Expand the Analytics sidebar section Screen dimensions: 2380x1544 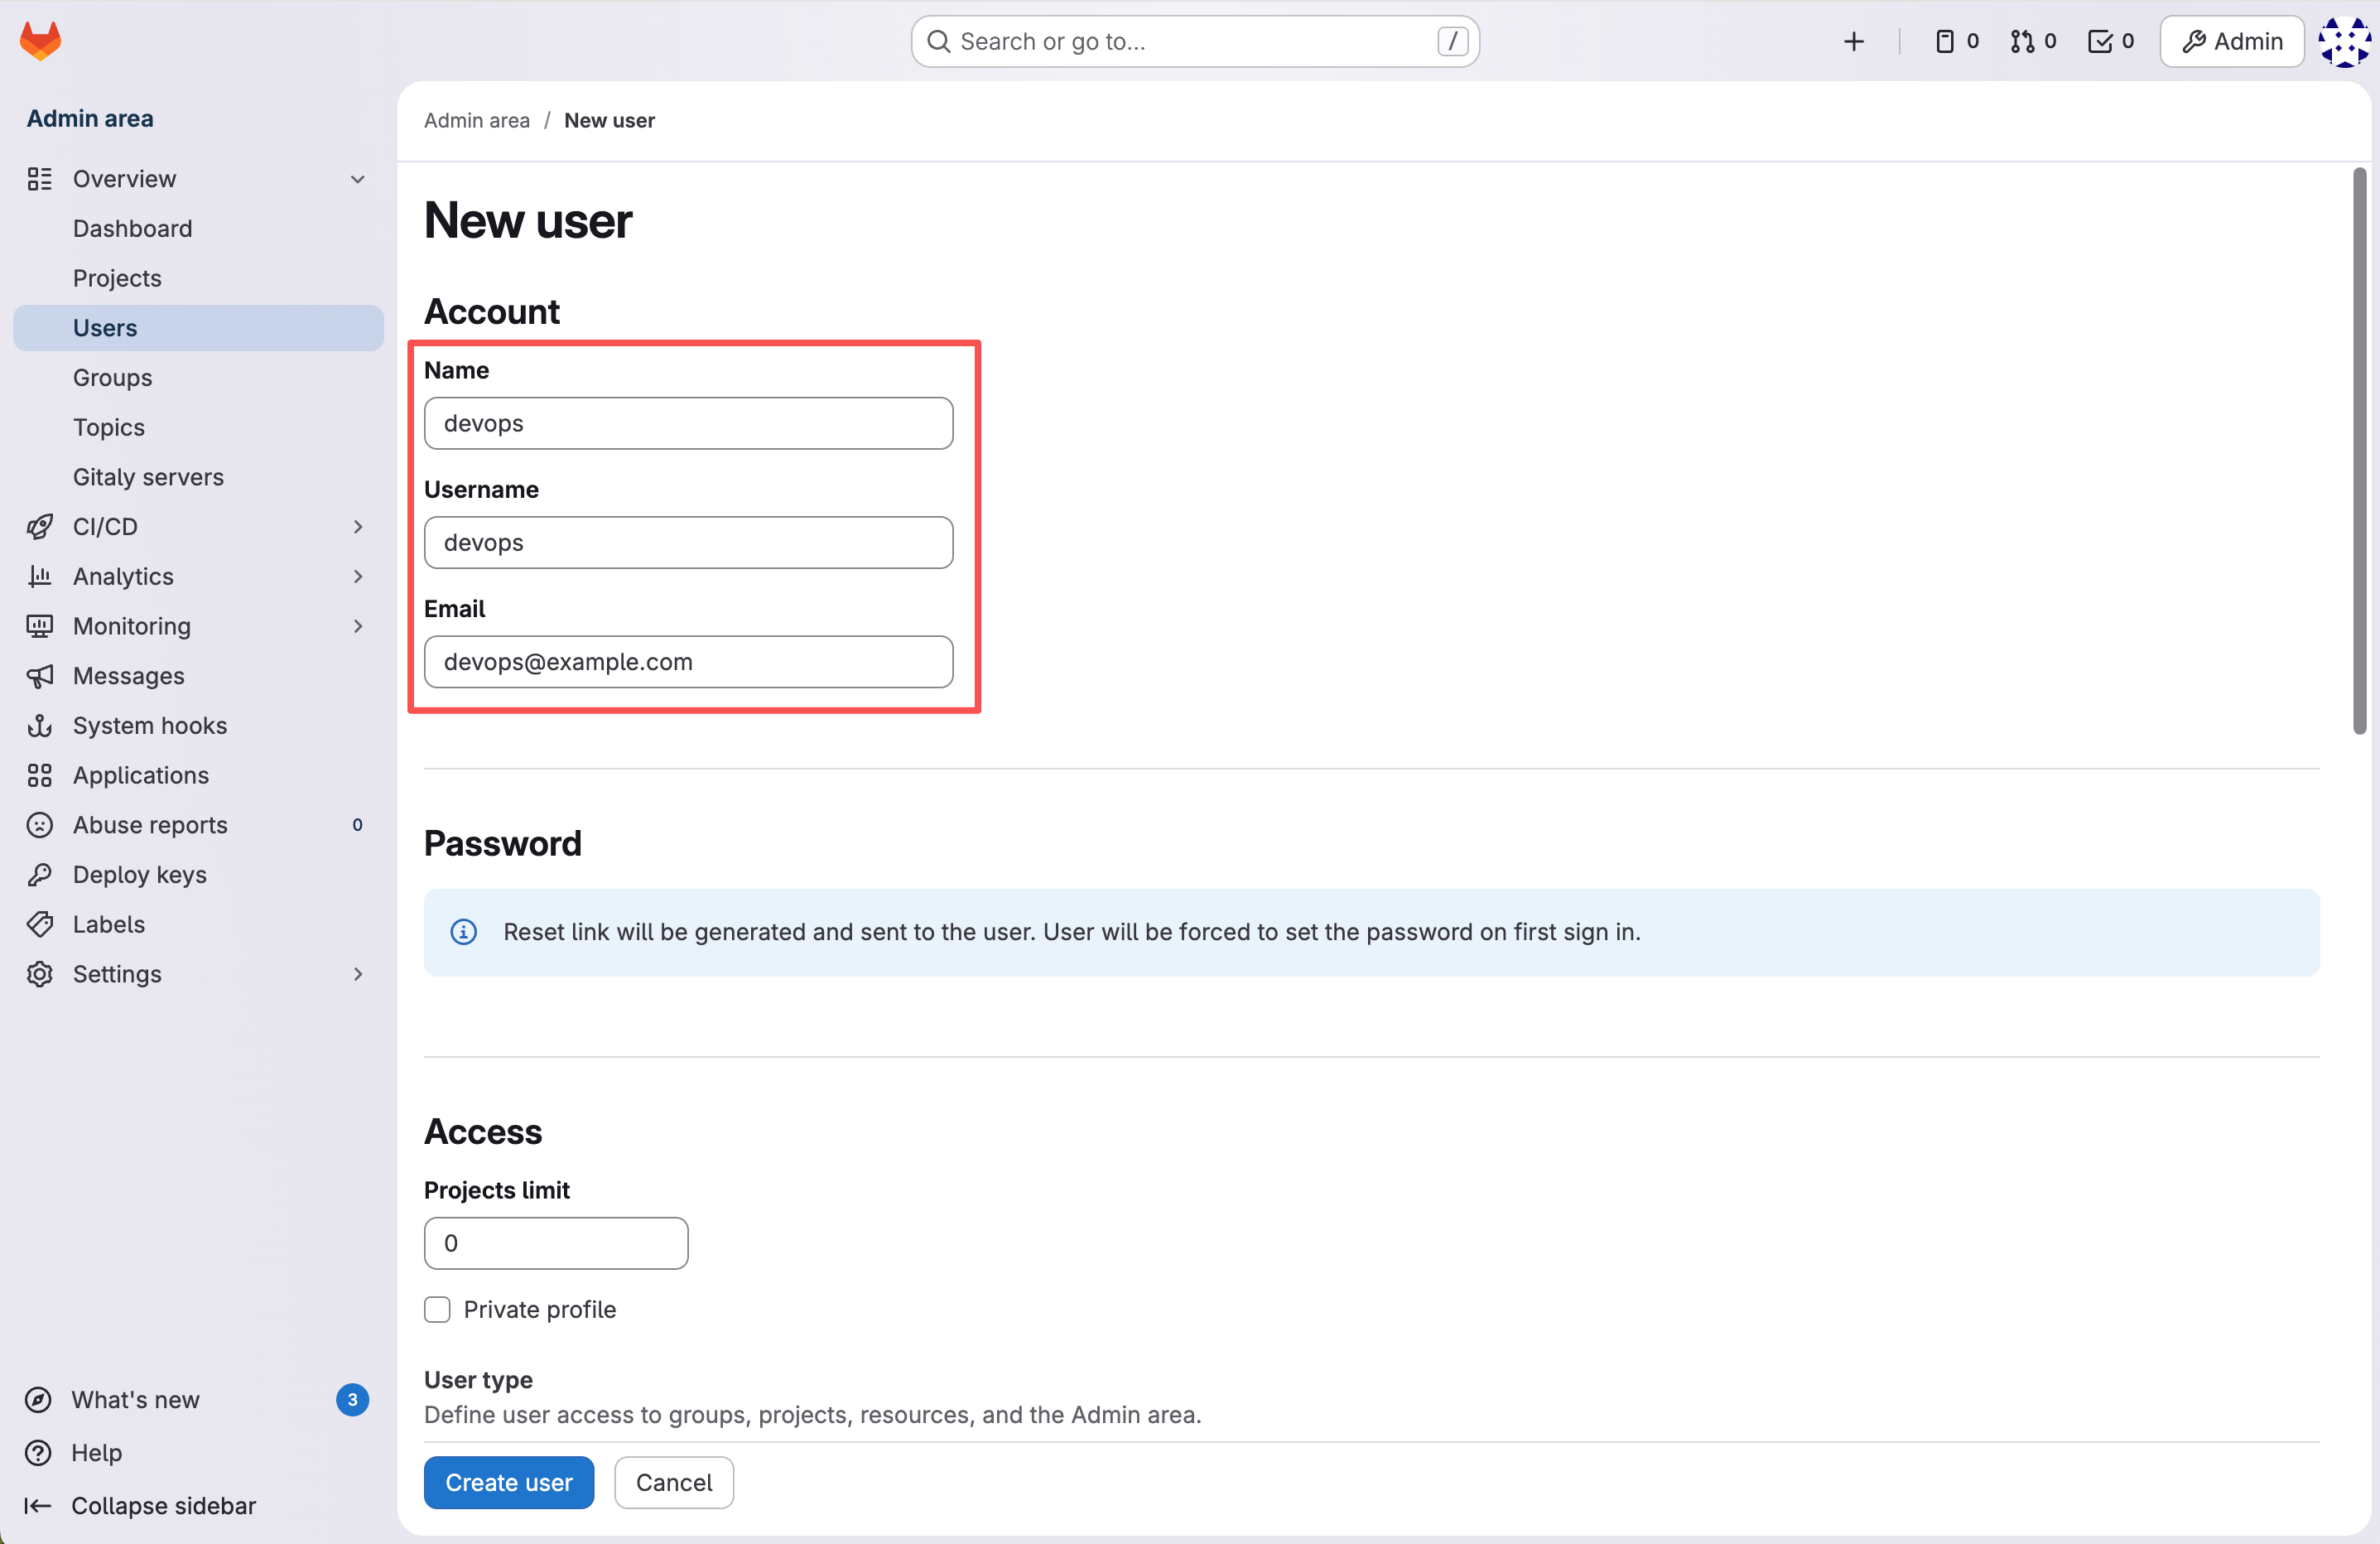click(357, 577)
